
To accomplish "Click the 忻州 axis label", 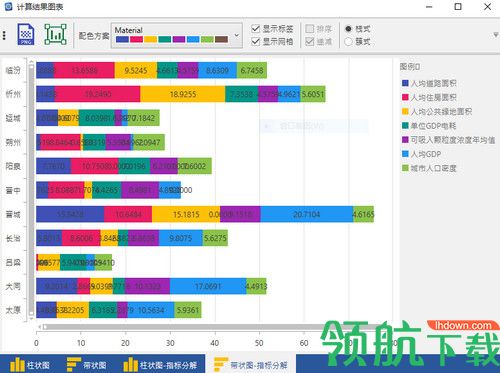I will [13, 94].
